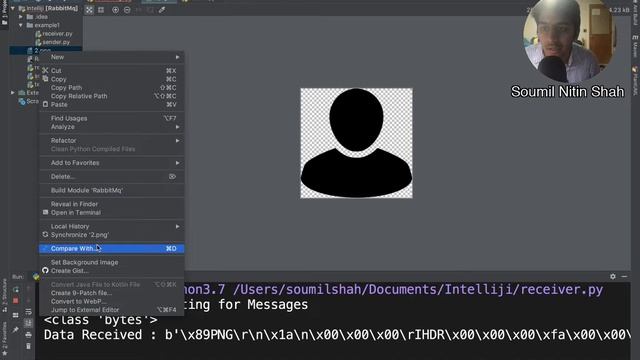The height and width of the screenshot is (360, 640).
Task: Select Copy Path menu entry
Action: point(111,88)
